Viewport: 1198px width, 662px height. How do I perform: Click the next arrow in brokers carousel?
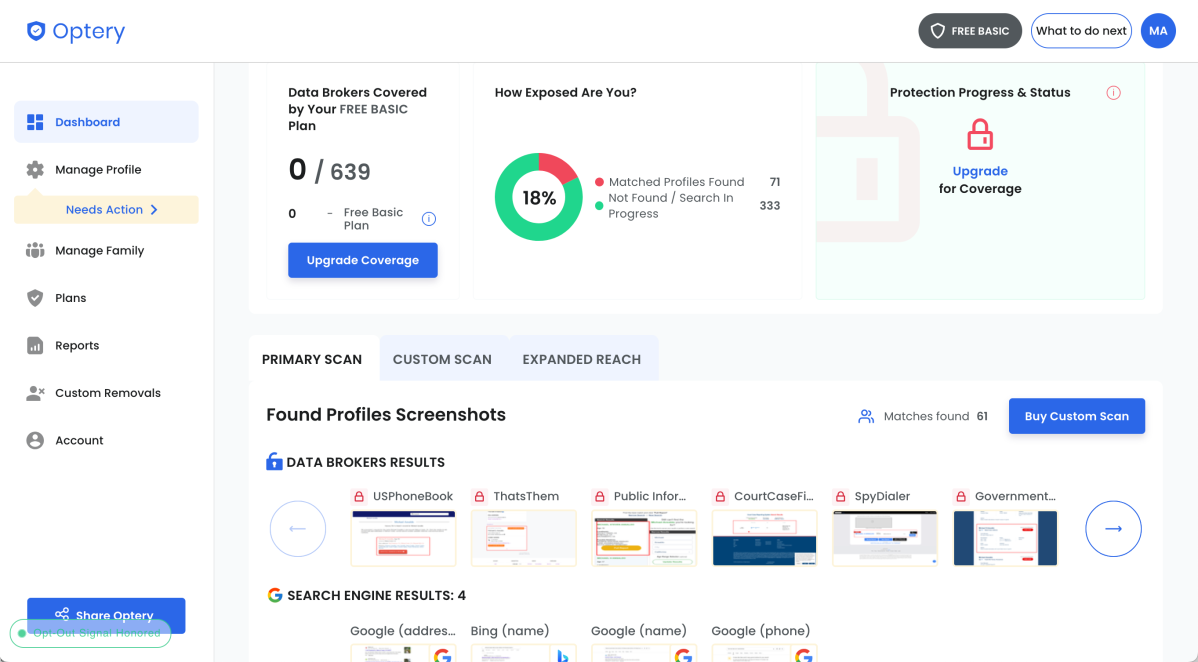pos(1113,529)
